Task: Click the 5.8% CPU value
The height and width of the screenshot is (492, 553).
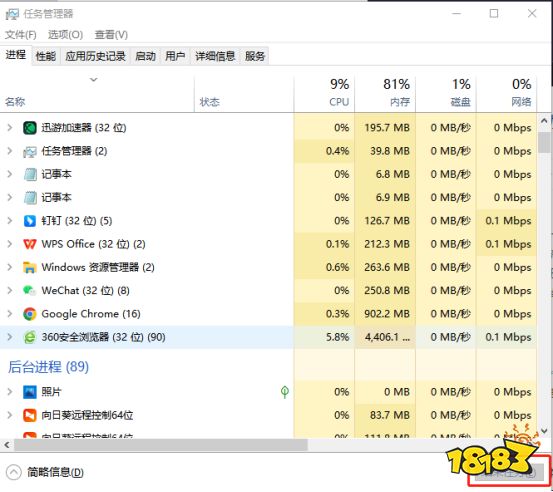Action: tap(338, 337)
